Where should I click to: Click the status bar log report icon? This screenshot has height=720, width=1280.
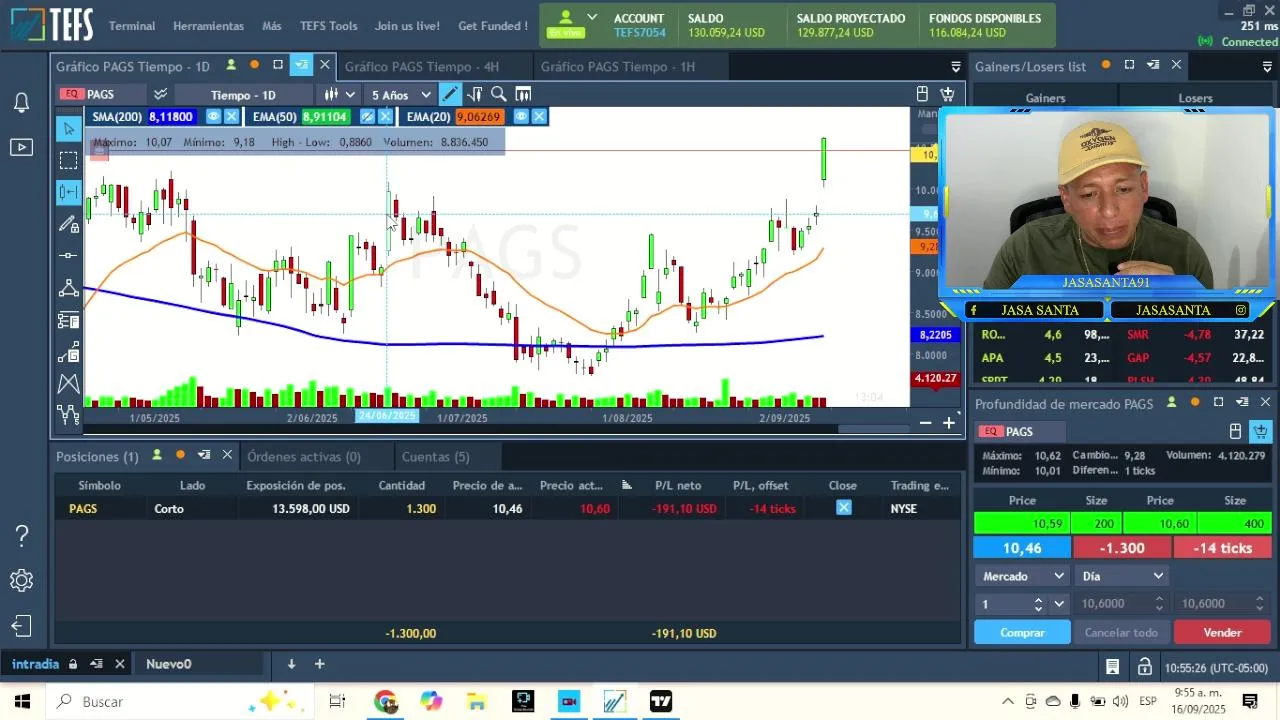click(1112, 667)
